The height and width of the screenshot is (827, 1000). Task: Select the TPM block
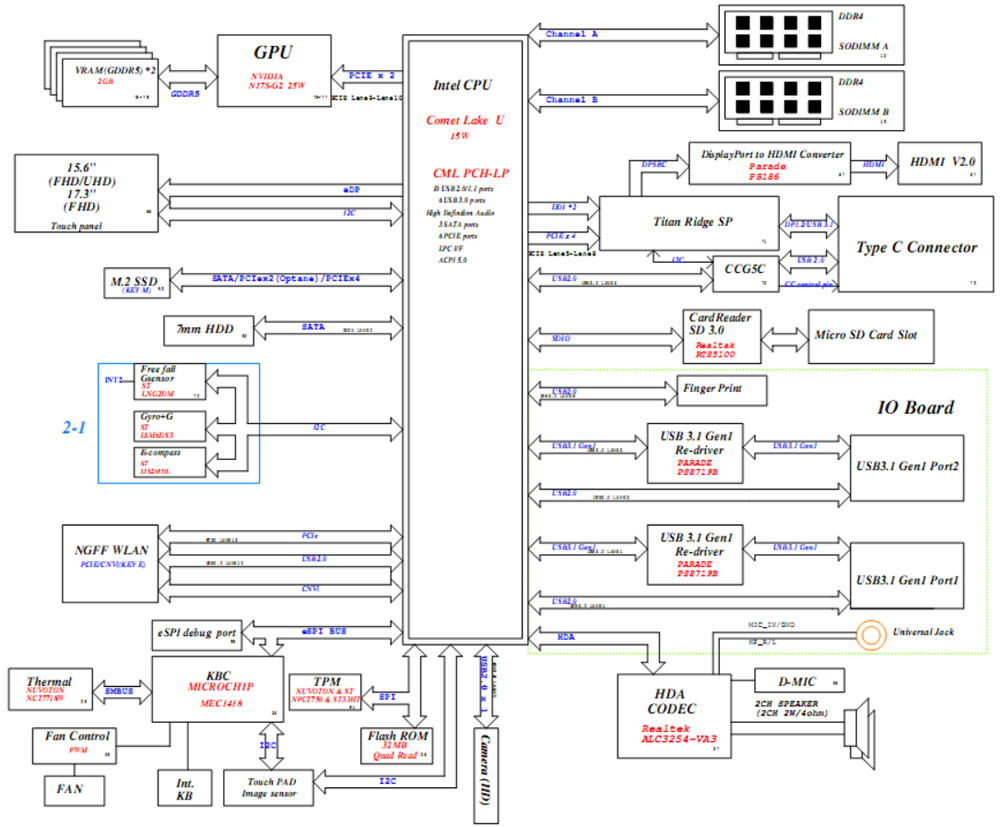pyautogui.click(x=325, y=692)
